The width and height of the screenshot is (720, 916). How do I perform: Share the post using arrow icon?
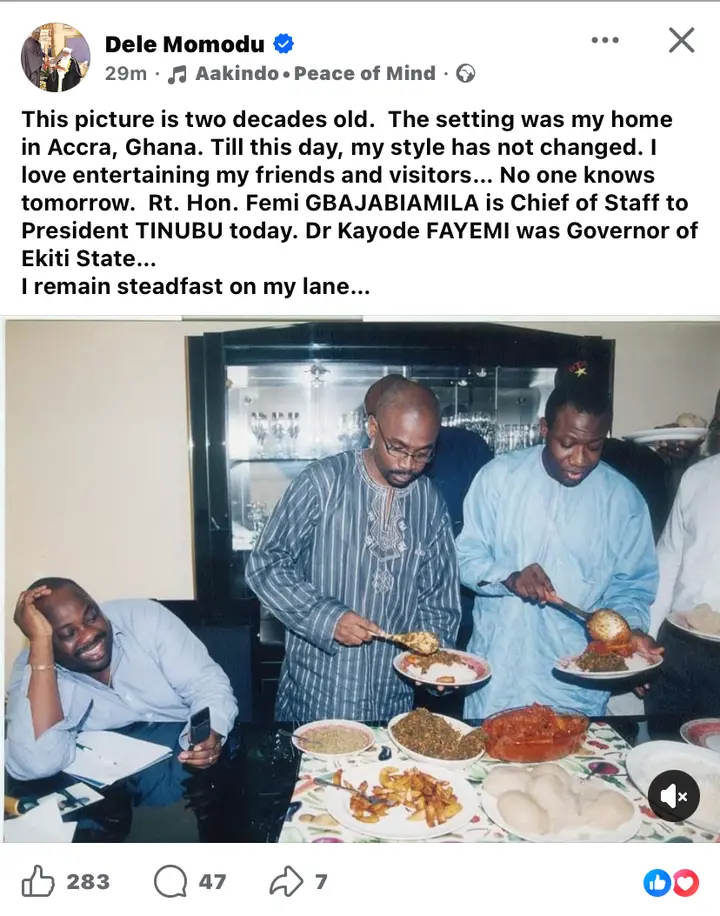(x=286, y=882)
